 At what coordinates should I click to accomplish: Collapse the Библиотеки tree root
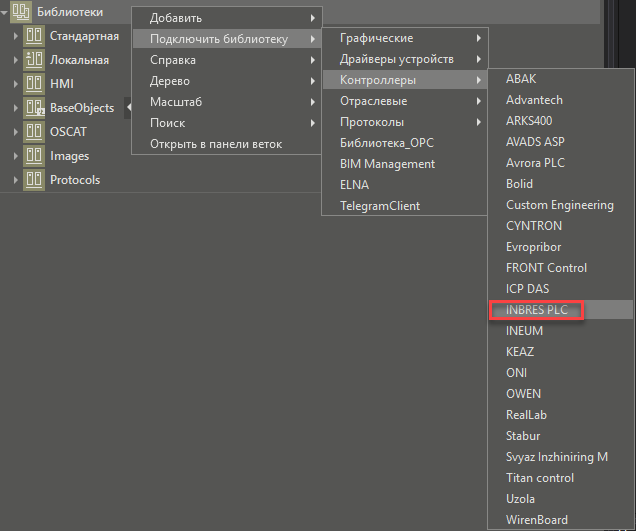[4, 13]
